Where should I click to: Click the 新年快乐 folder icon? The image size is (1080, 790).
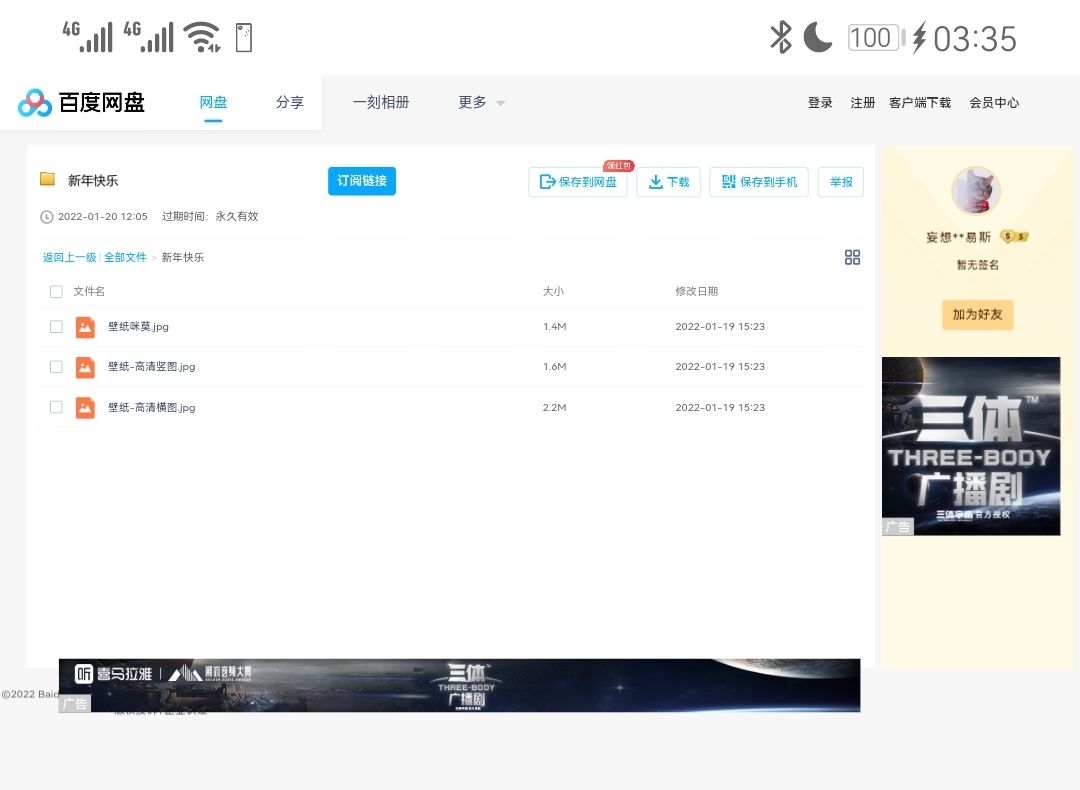click(48, 179)
